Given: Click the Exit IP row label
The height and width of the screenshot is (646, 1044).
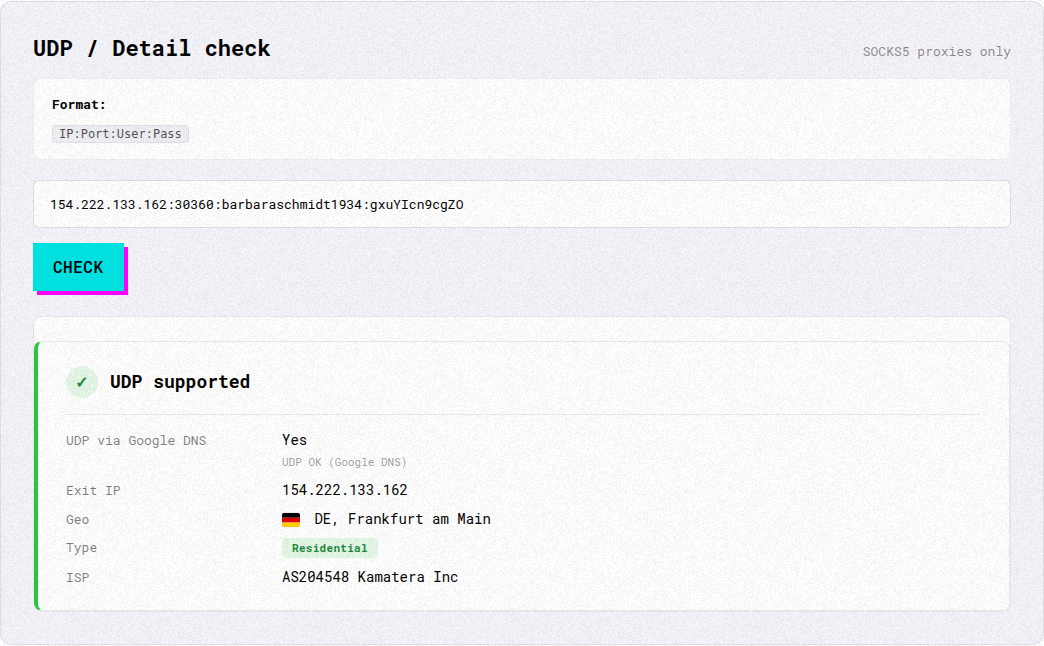Looking at the screenshot, I should click(x=93, y=491).
